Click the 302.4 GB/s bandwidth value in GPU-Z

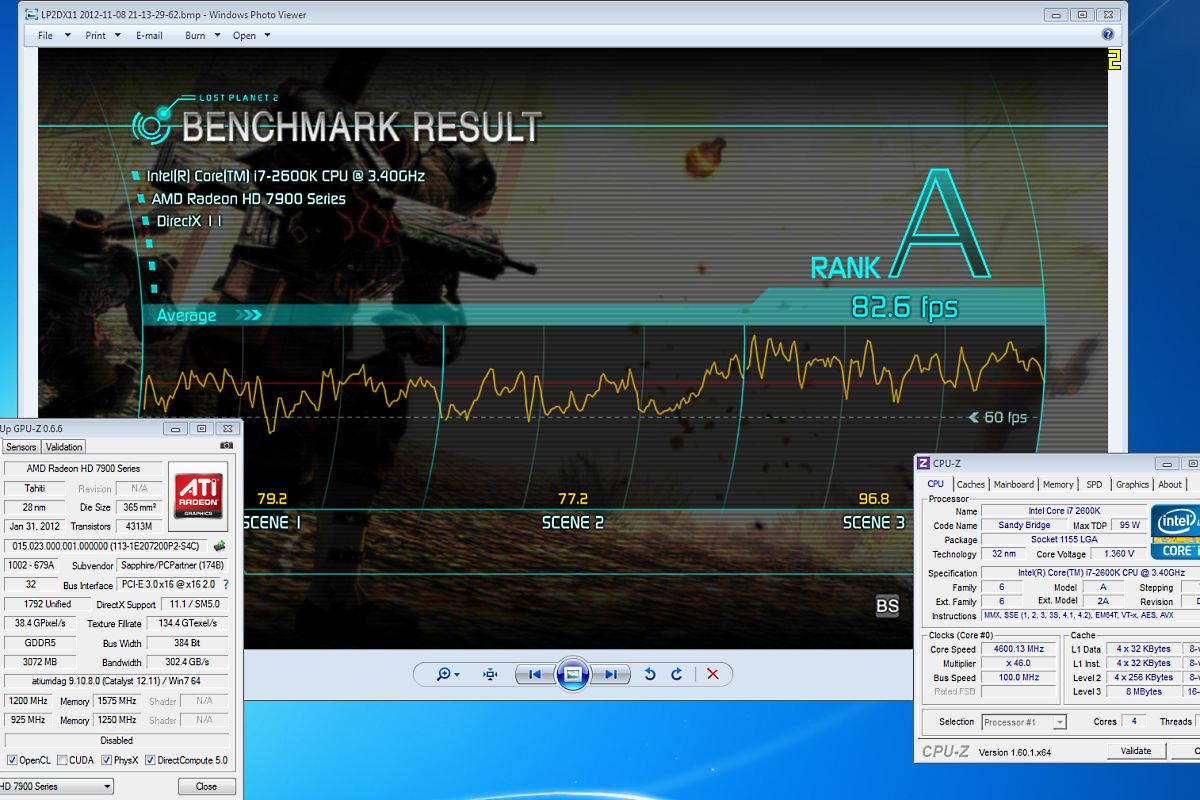point(189,662)
